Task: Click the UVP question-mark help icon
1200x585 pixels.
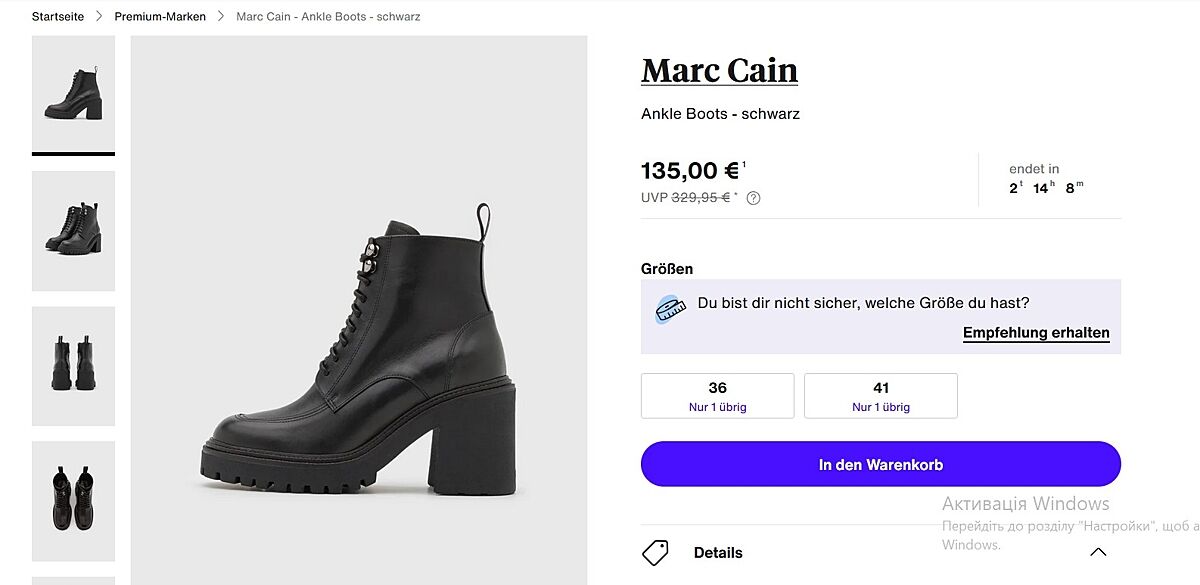Action: pyautogui.click(x=754, y=198)
